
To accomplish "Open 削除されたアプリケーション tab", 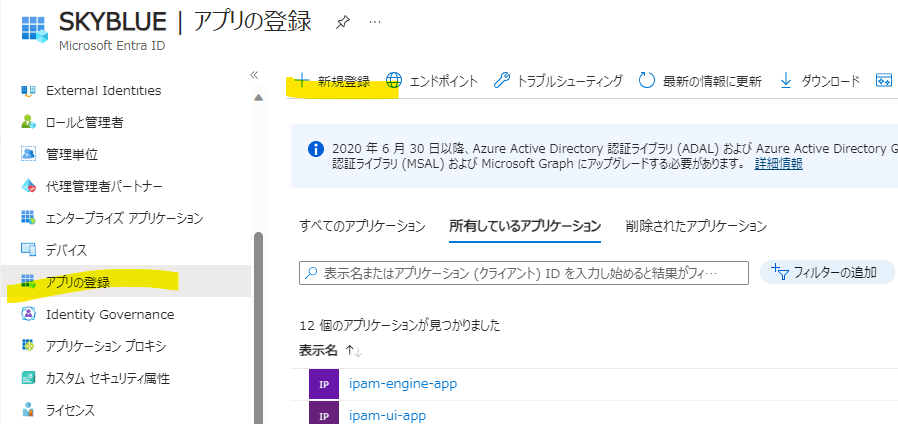I will click(696, 226).
